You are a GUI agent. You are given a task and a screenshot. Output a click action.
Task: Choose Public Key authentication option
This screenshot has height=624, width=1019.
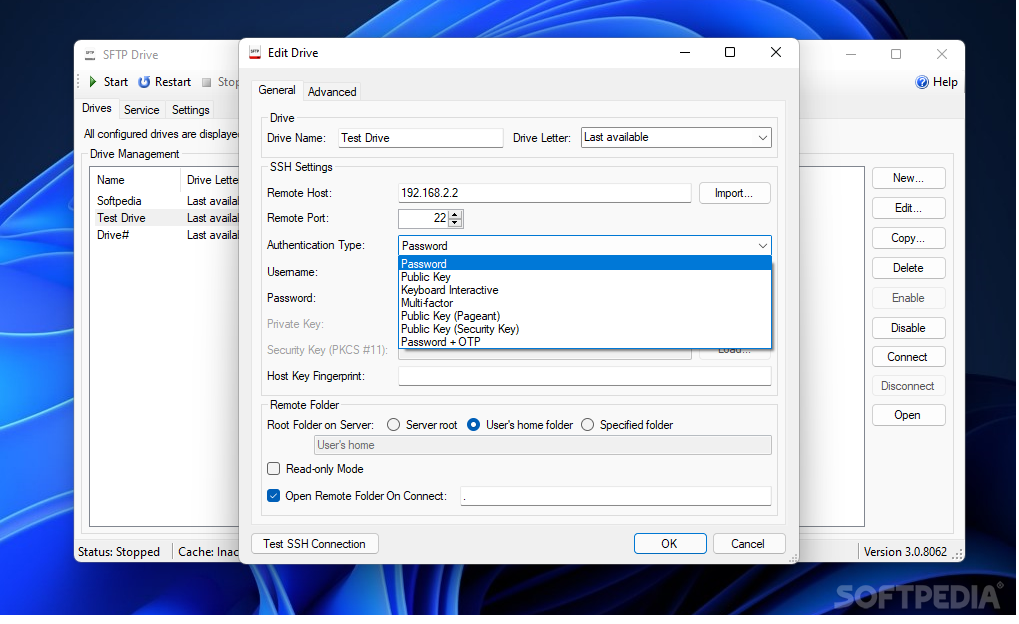(584, 277)
